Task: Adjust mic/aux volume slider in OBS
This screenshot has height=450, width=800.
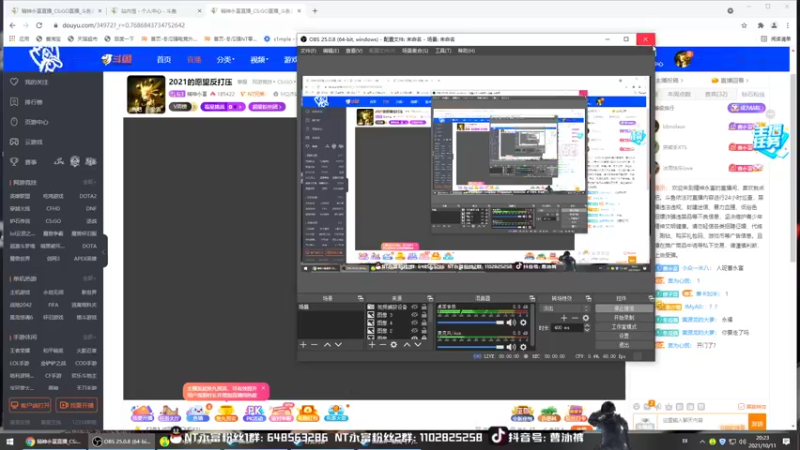Action: coord(470,347)
